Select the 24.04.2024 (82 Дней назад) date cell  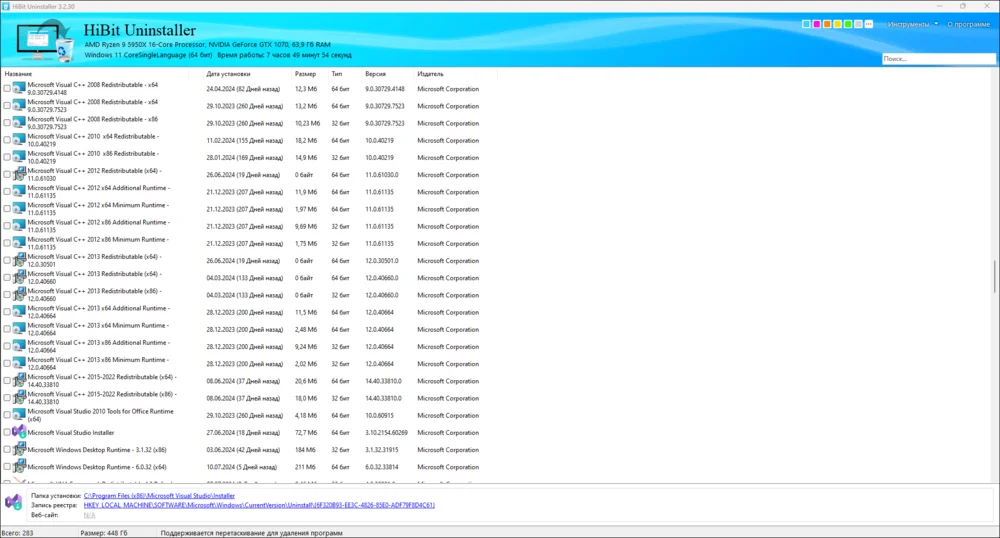pos(243,89)
